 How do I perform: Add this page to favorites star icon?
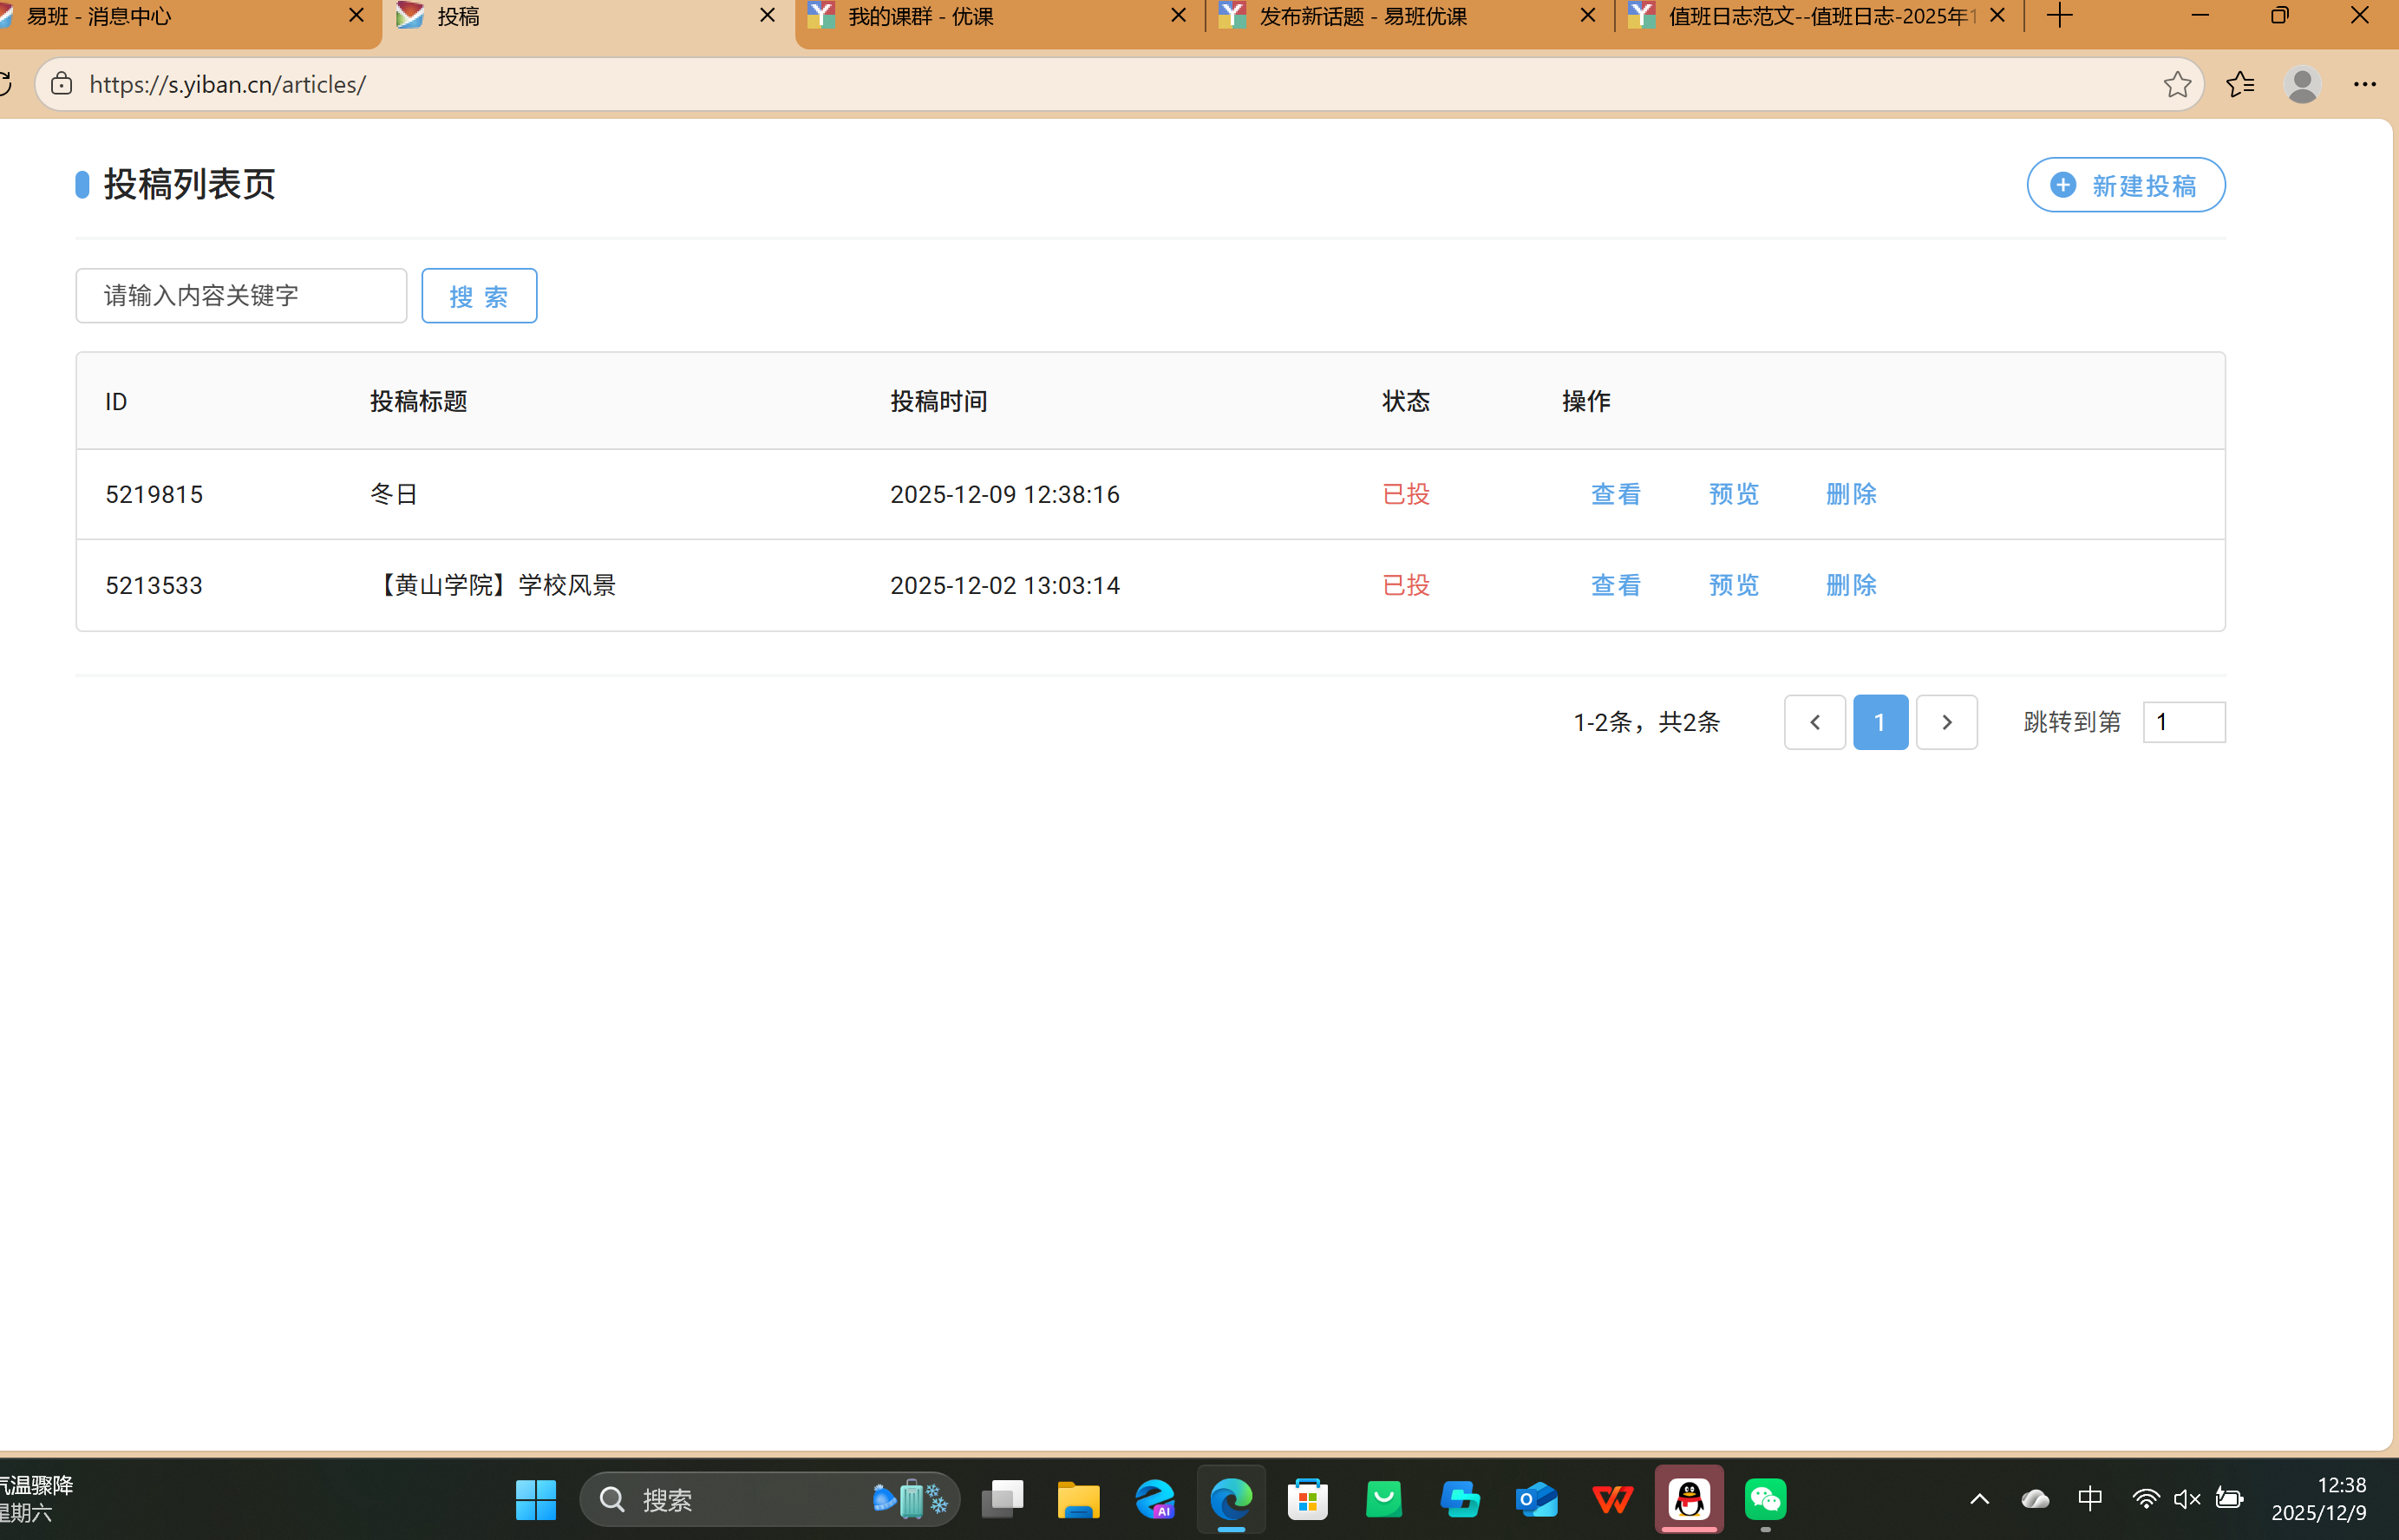[2176, 84]
